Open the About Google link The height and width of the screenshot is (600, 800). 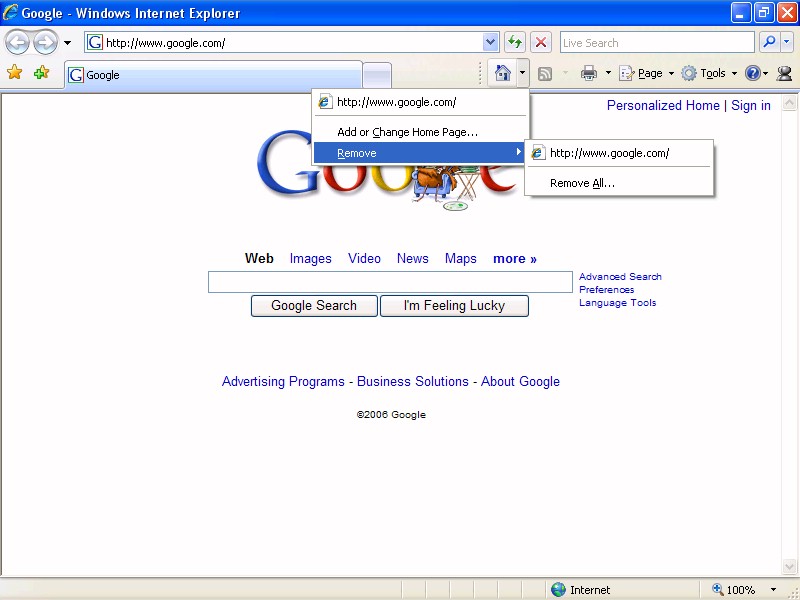pyautogui.click(x=520, y=382)
